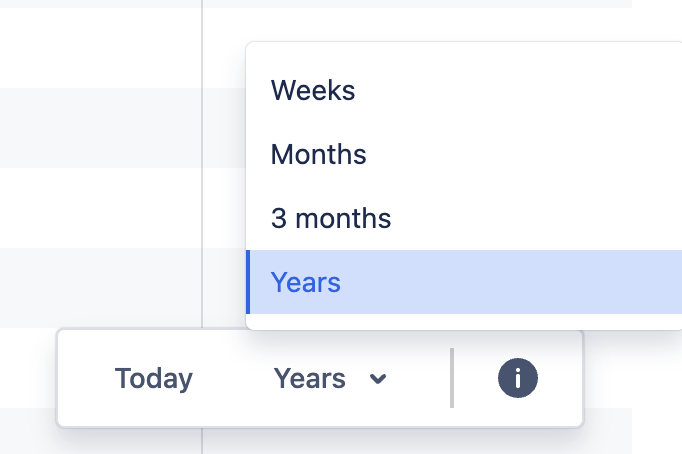Click the info icon in the toolbar
This screenshot has width=682, height=454.
point(518,379)
